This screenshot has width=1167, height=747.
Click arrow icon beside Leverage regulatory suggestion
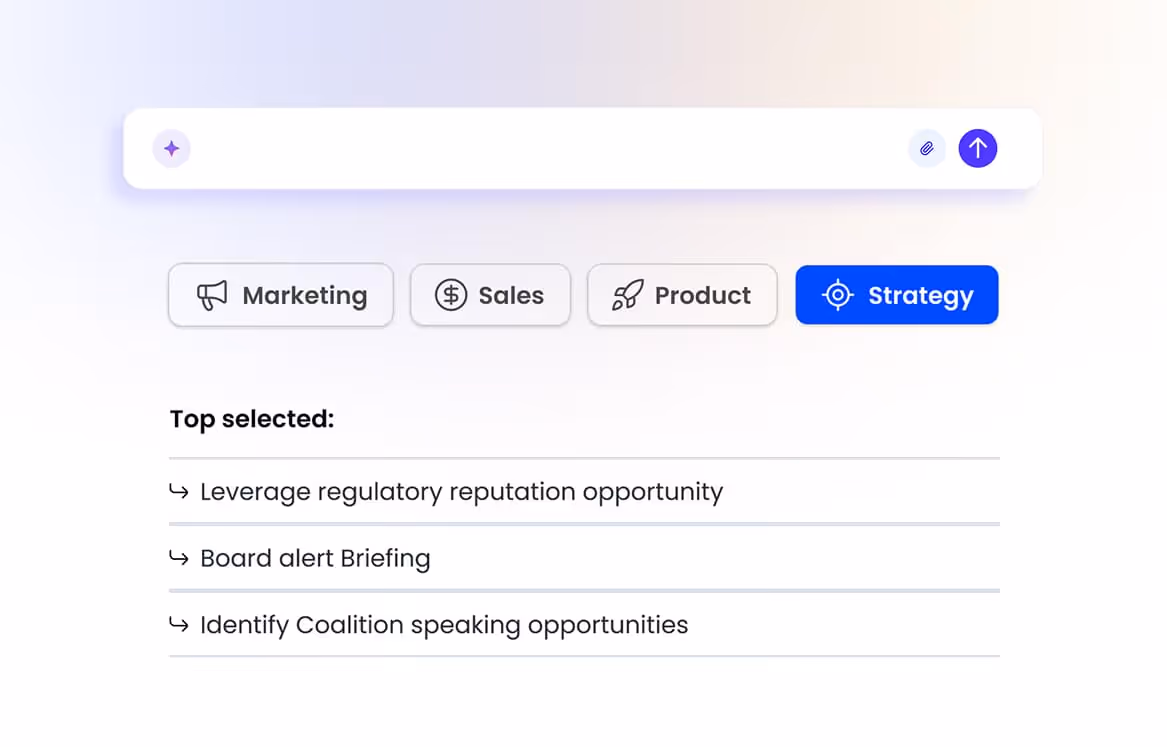tap(179, 491)
